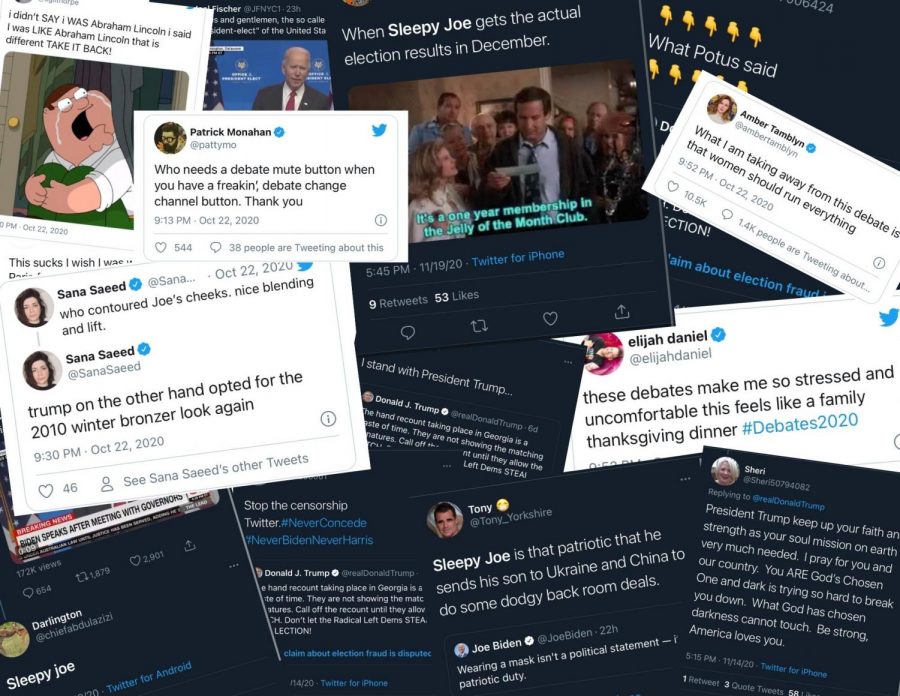Viewport: 900px width, 696px height.
Task: Click Twitter bird logo on Patrick Monahan's tweet
Action: 379,130
